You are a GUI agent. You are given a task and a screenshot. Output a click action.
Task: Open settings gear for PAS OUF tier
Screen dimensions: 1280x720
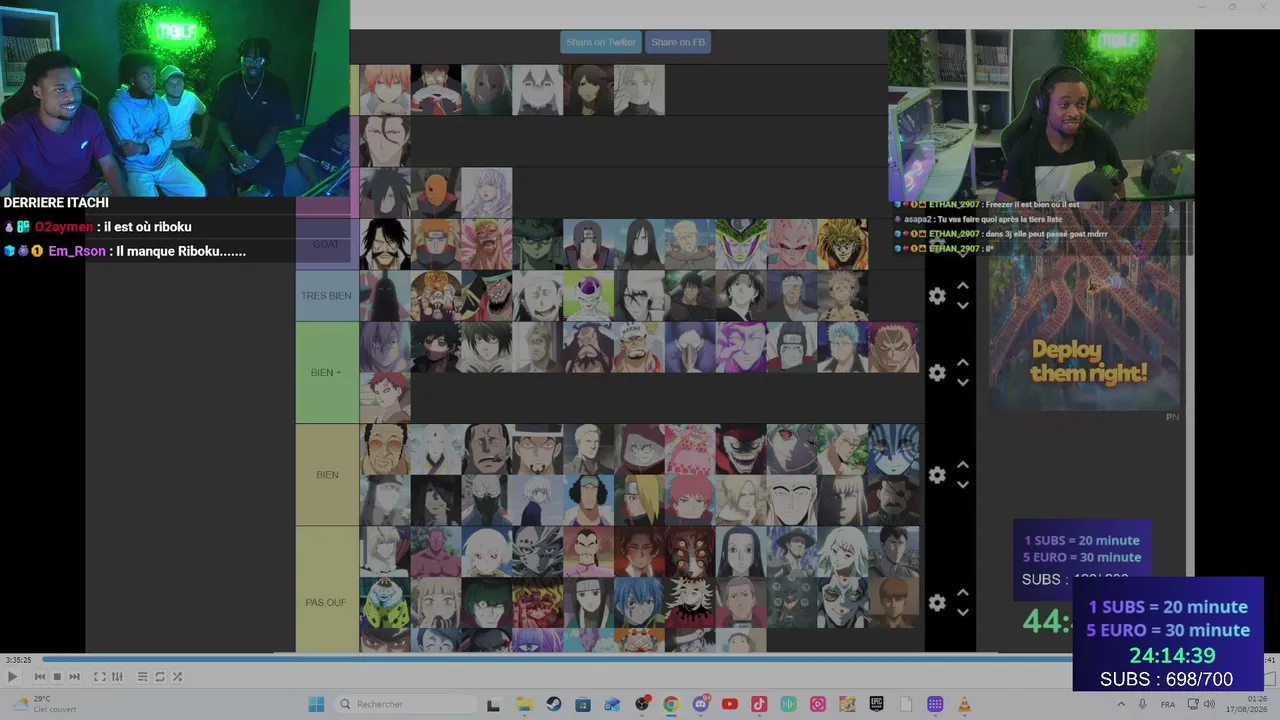pyautogui.click(x=937, y=603)
